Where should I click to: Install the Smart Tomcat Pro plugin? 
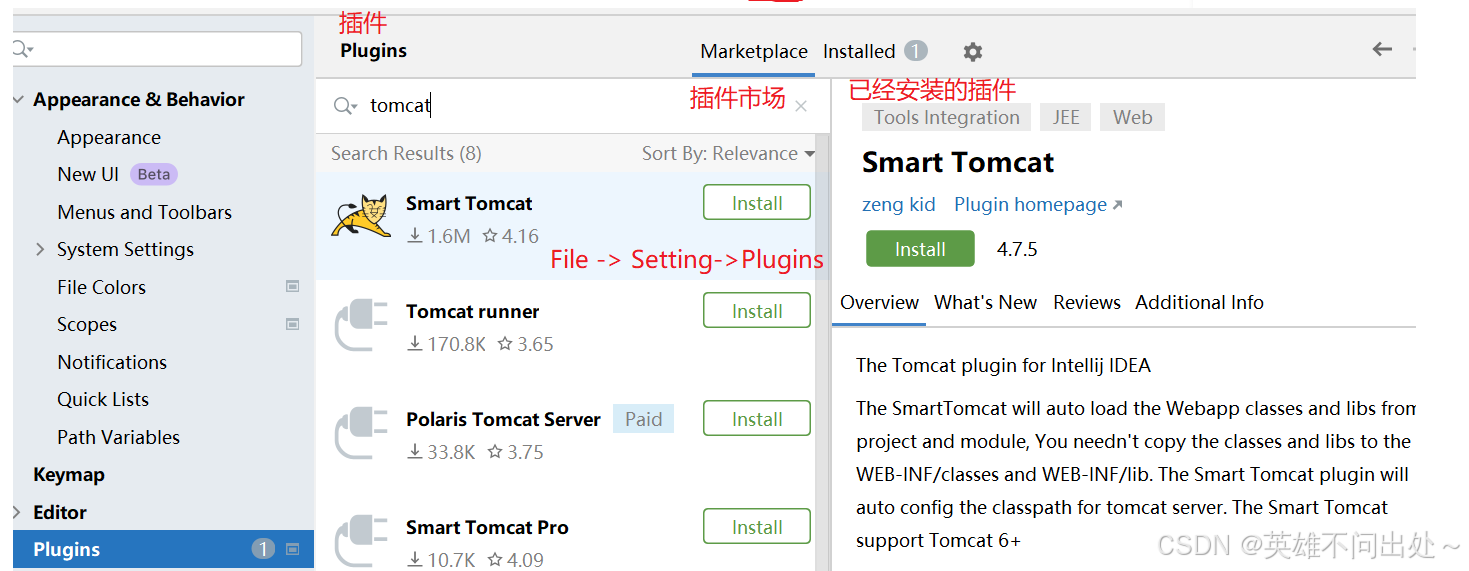click(x=757, y=527)
